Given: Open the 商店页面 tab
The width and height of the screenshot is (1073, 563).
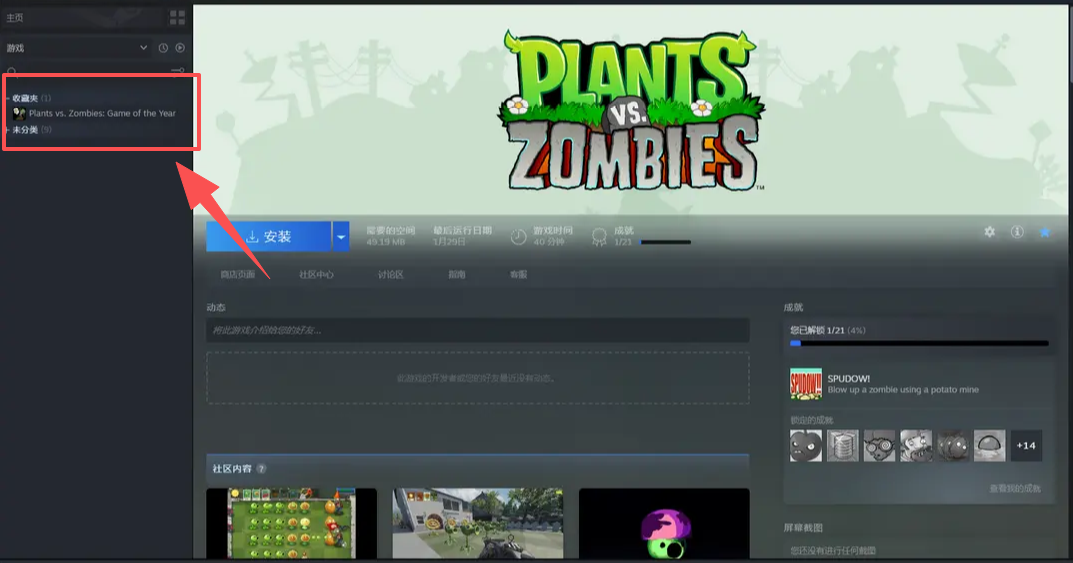Looking at the screenshot, I should [237, 274].
